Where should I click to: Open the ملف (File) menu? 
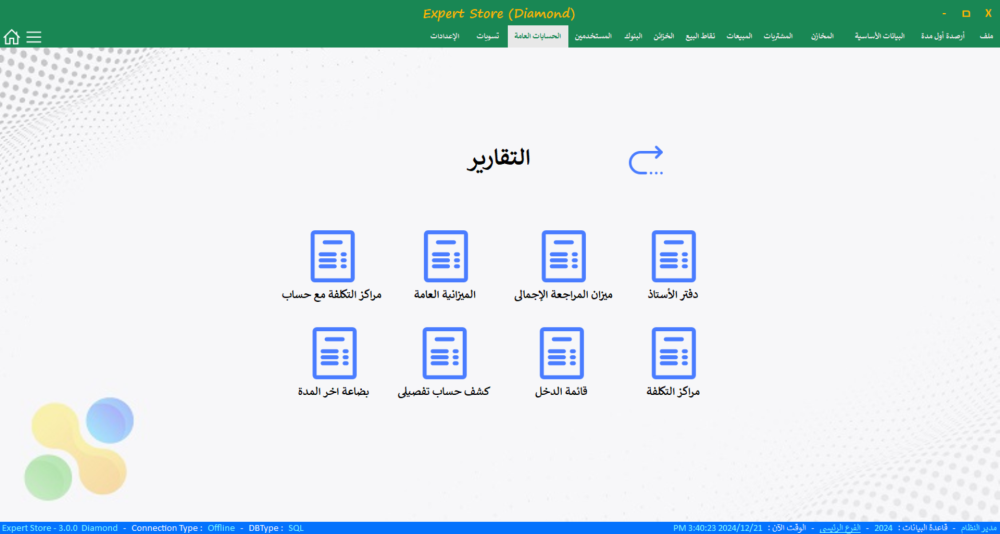[986, 37]
